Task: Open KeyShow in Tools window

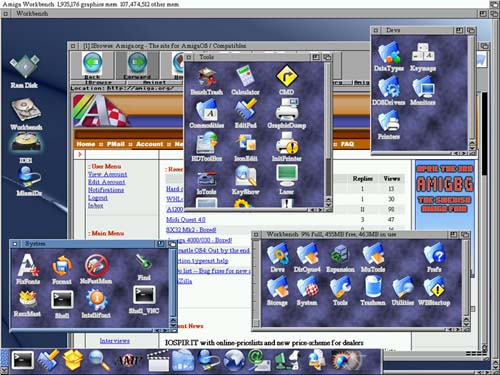Action: pos(246,180)
